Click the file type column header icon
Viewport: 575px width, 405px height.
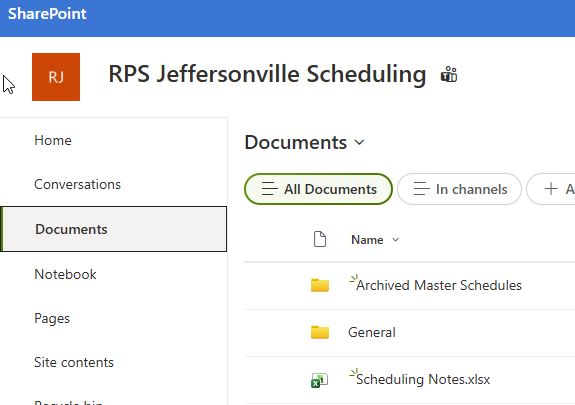320,239
